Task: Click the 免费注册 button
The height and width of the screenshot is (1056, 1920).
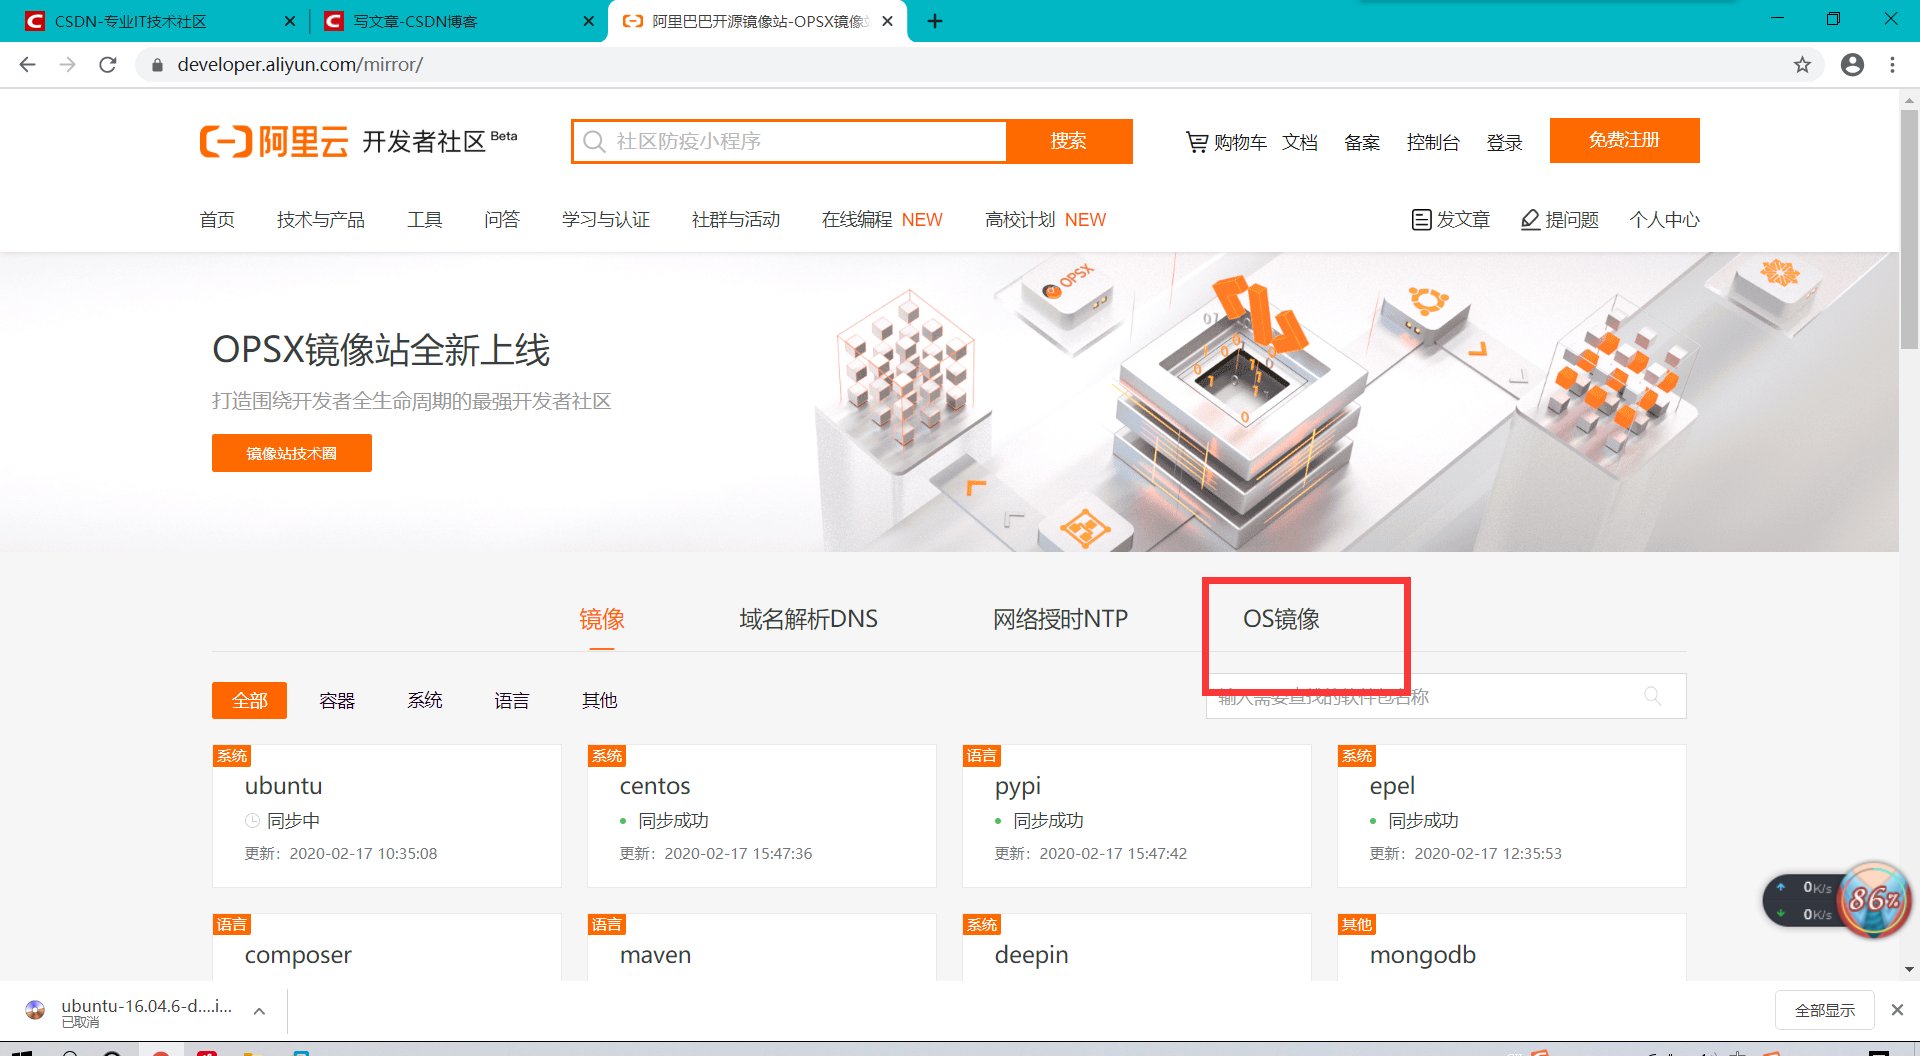Action: tap(1624, 140)
